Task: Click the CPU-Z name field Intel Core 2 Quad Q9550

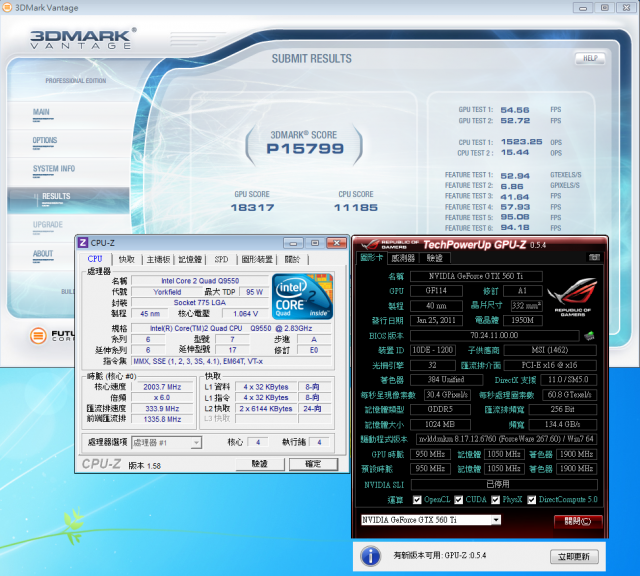Action: coord(200,281)
